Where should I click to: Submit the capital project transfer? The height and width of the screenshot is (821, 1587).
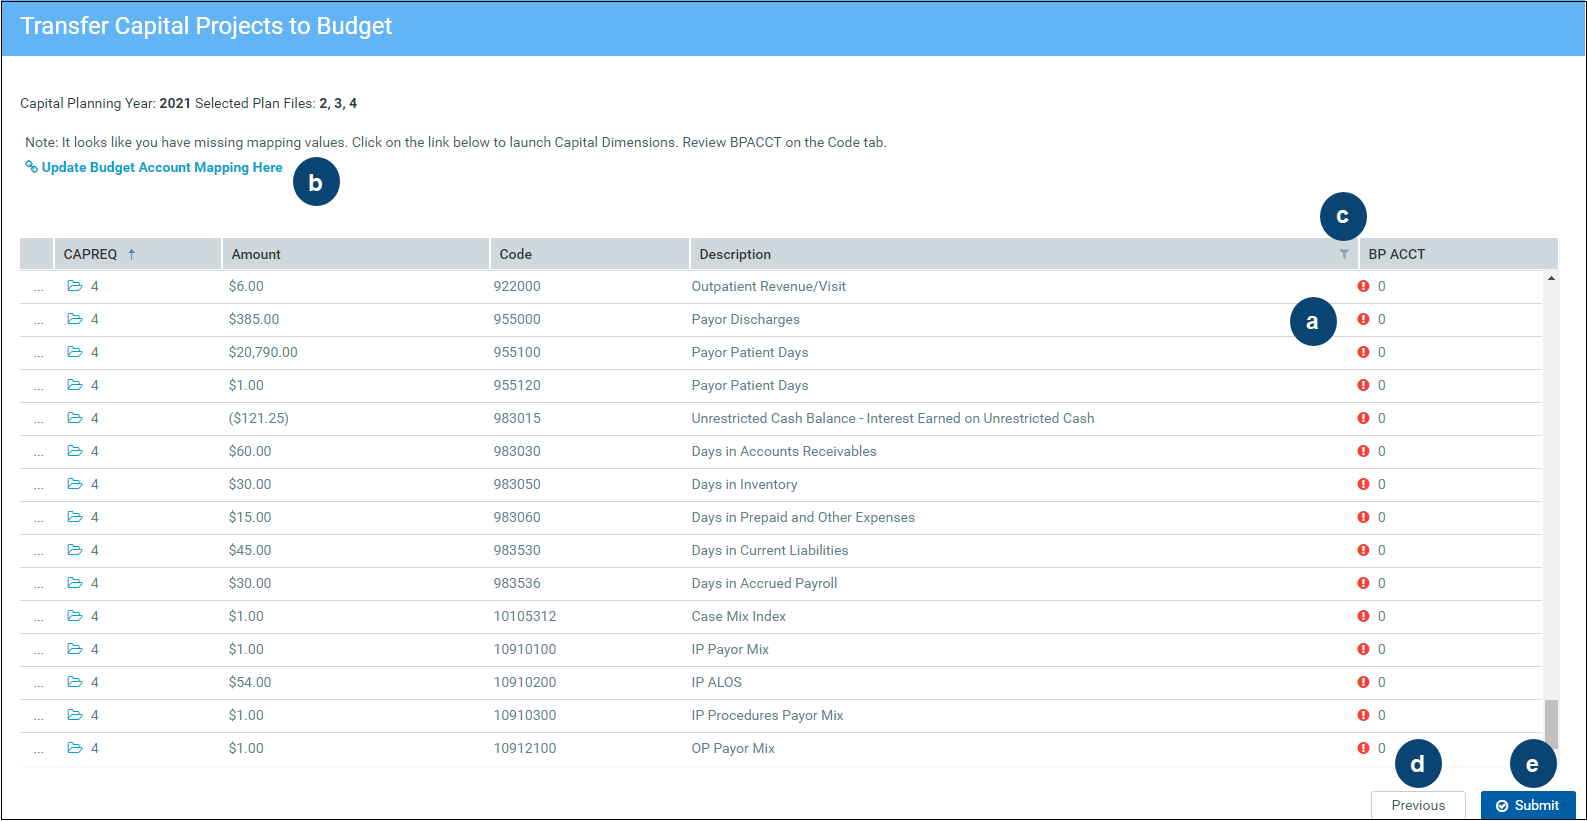pyautogui.click(x=1528, y=805)
